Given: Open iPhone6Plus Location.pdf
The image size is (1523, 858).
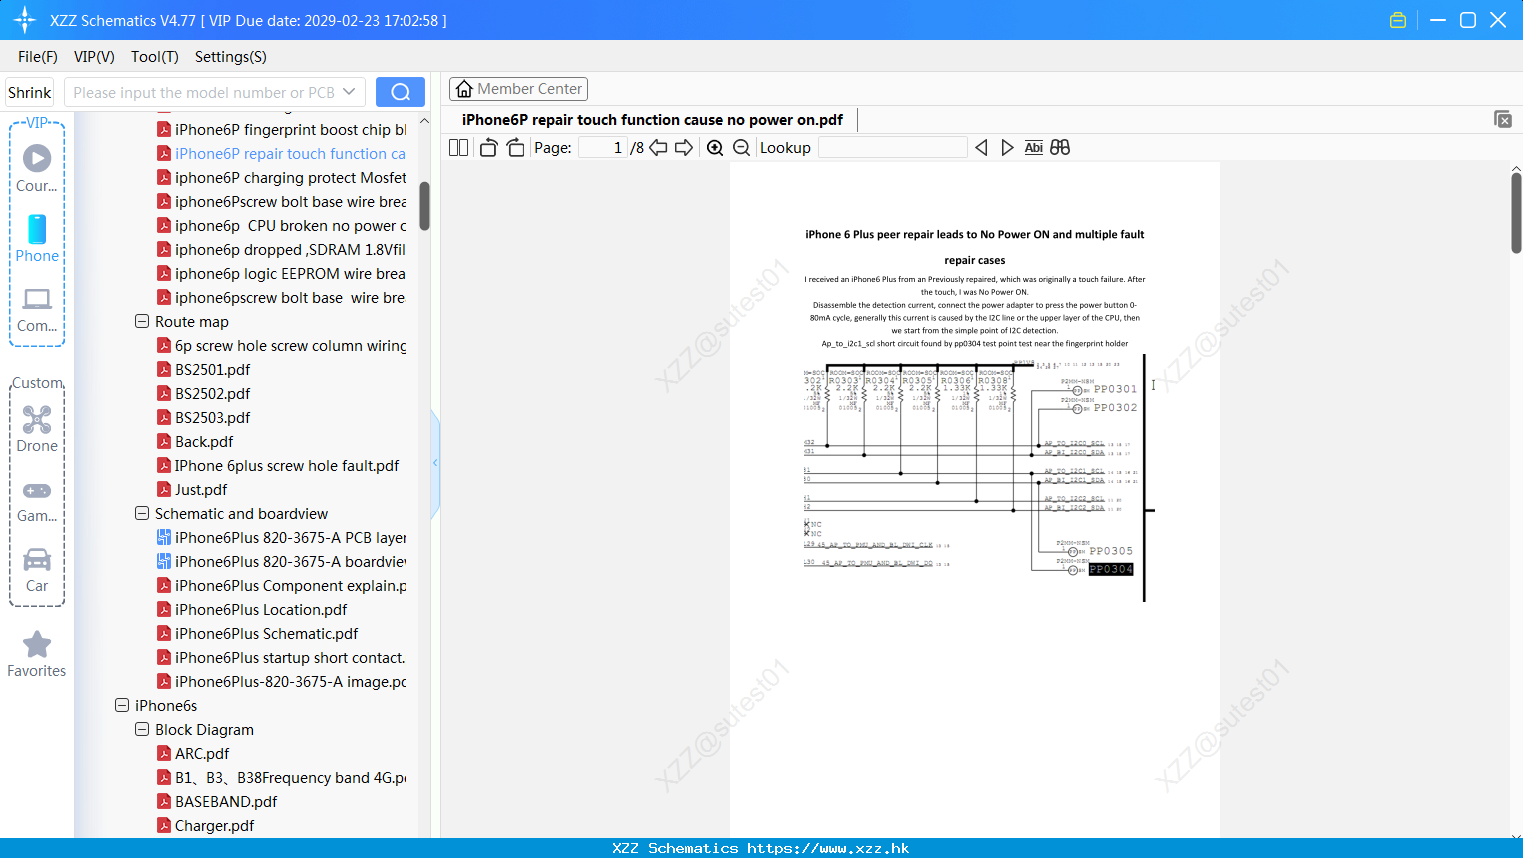Looking at the screenshot, I should 252,609.
